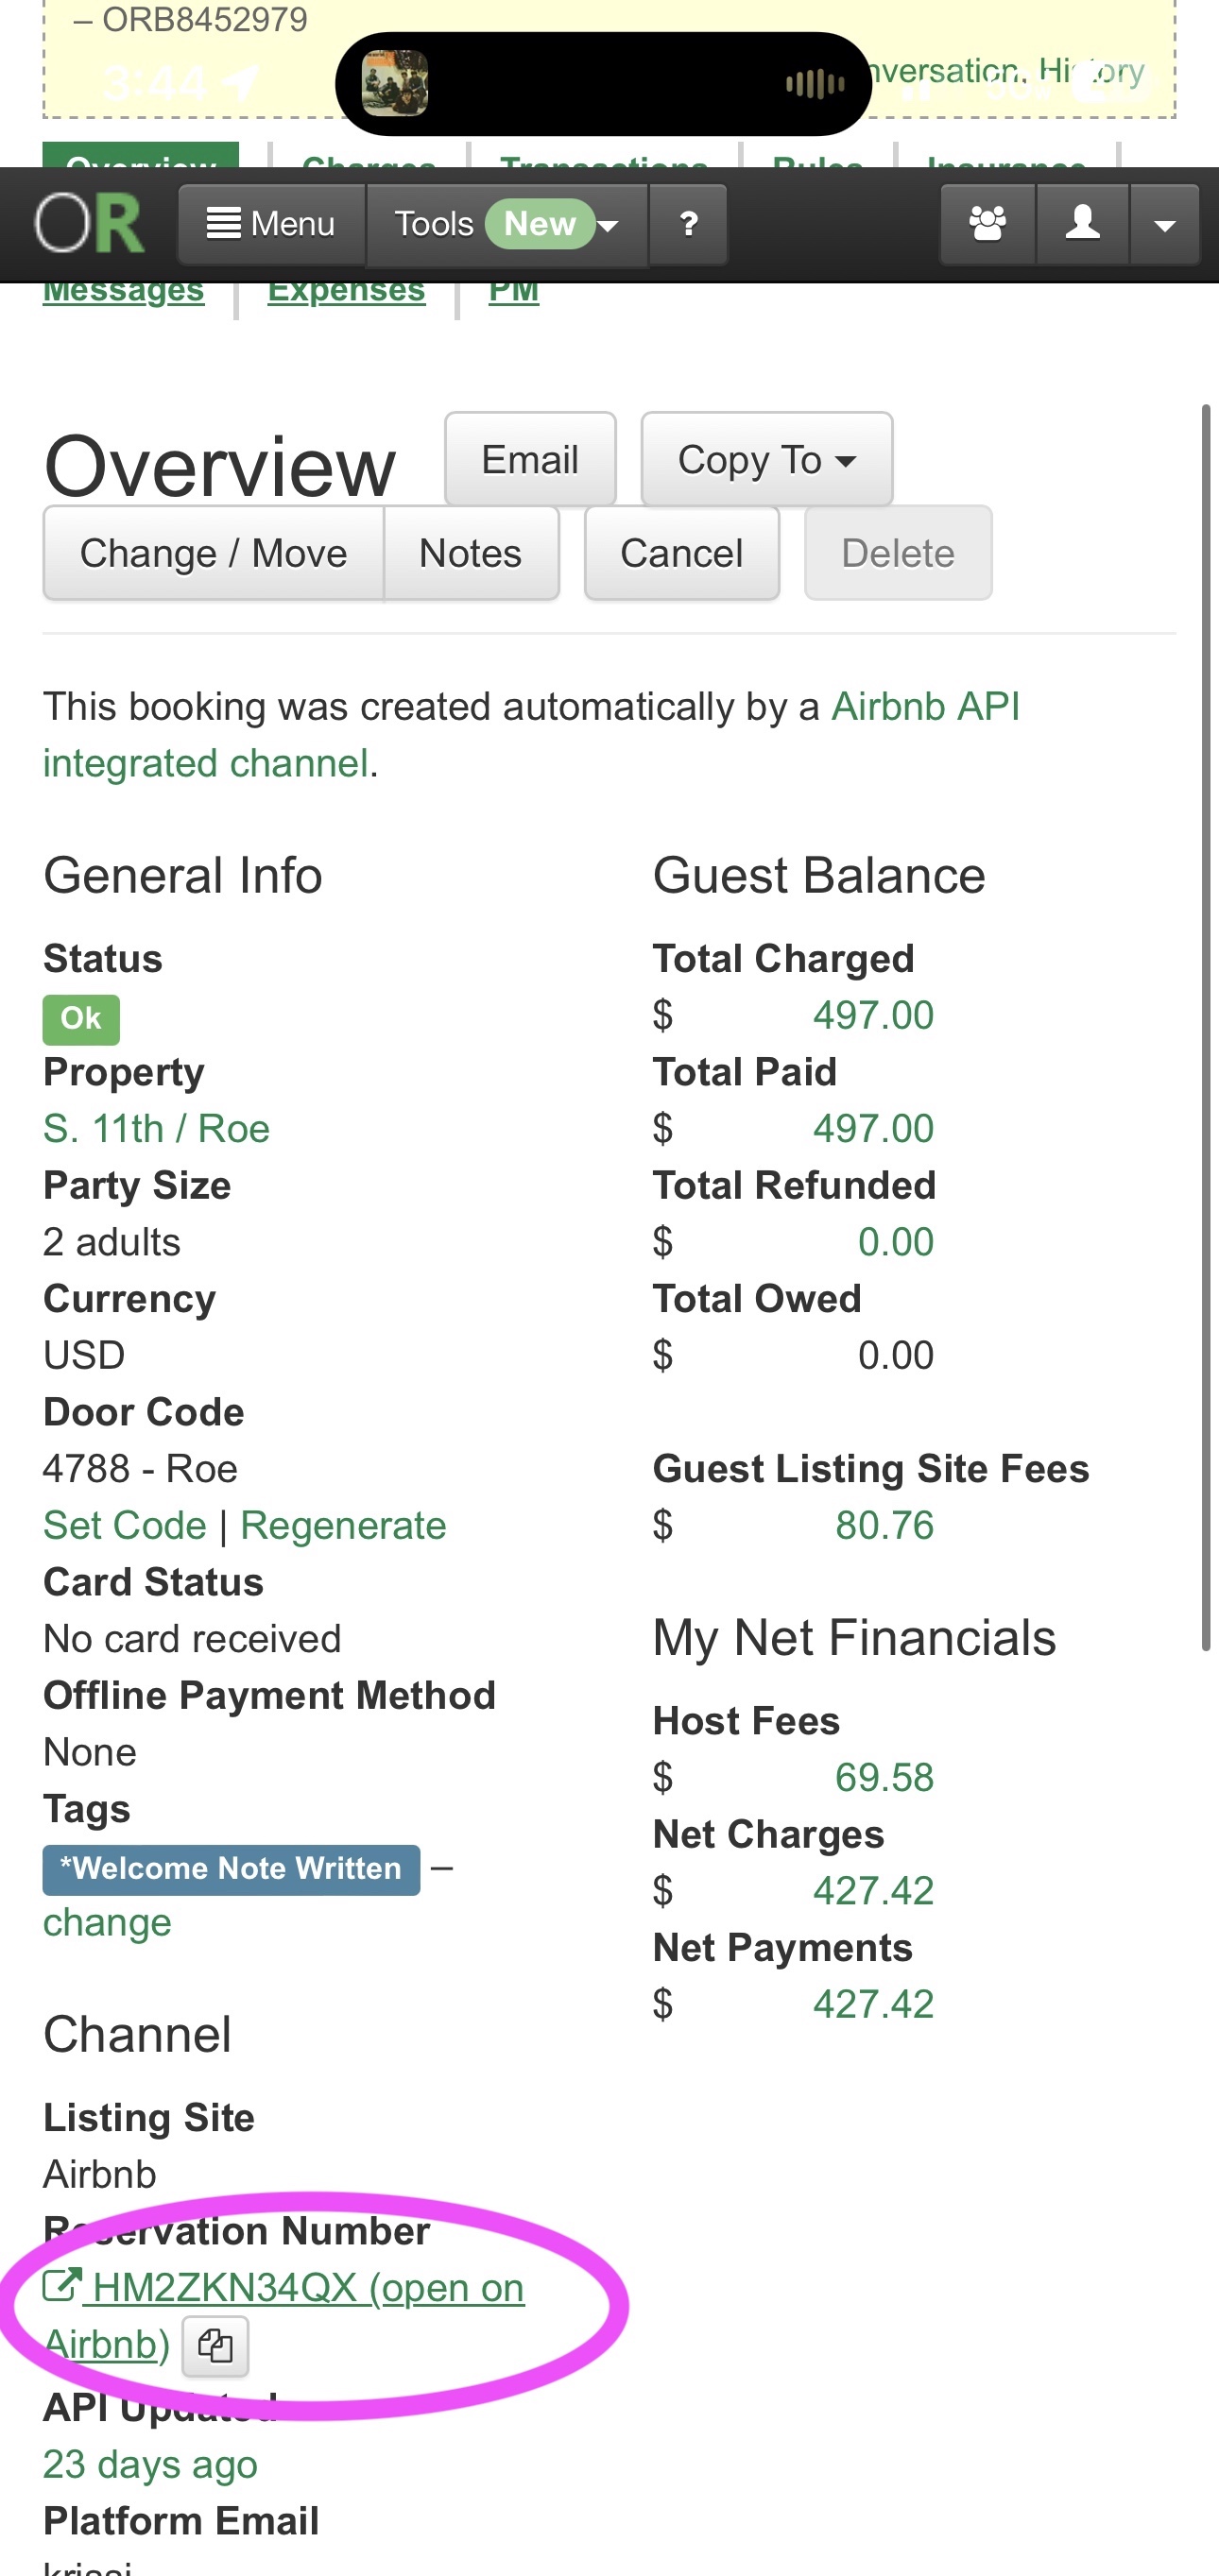Click the Email button
The width and height of the screenshot is (1219, 2576).
point(529,459)
